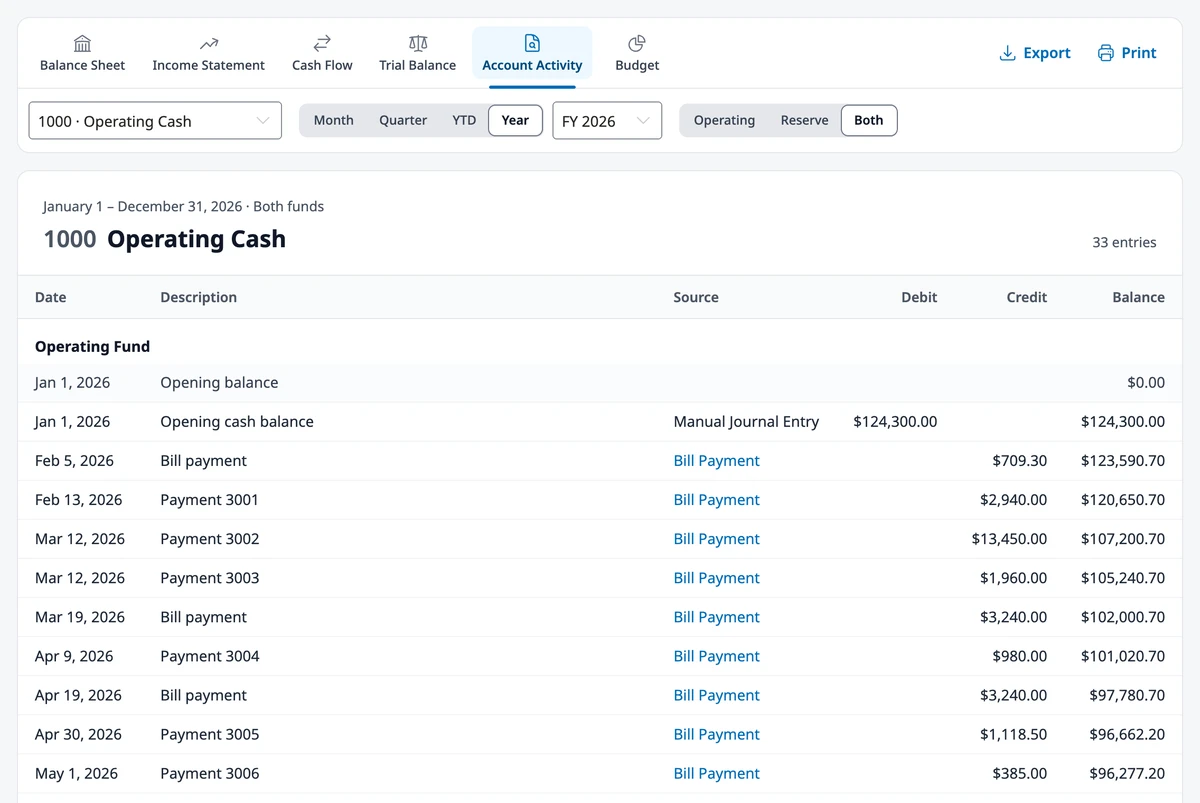Viewport: 1200px width, 803px height.
Task: Go to the Cash Flow tab
Action: [322, 53]
